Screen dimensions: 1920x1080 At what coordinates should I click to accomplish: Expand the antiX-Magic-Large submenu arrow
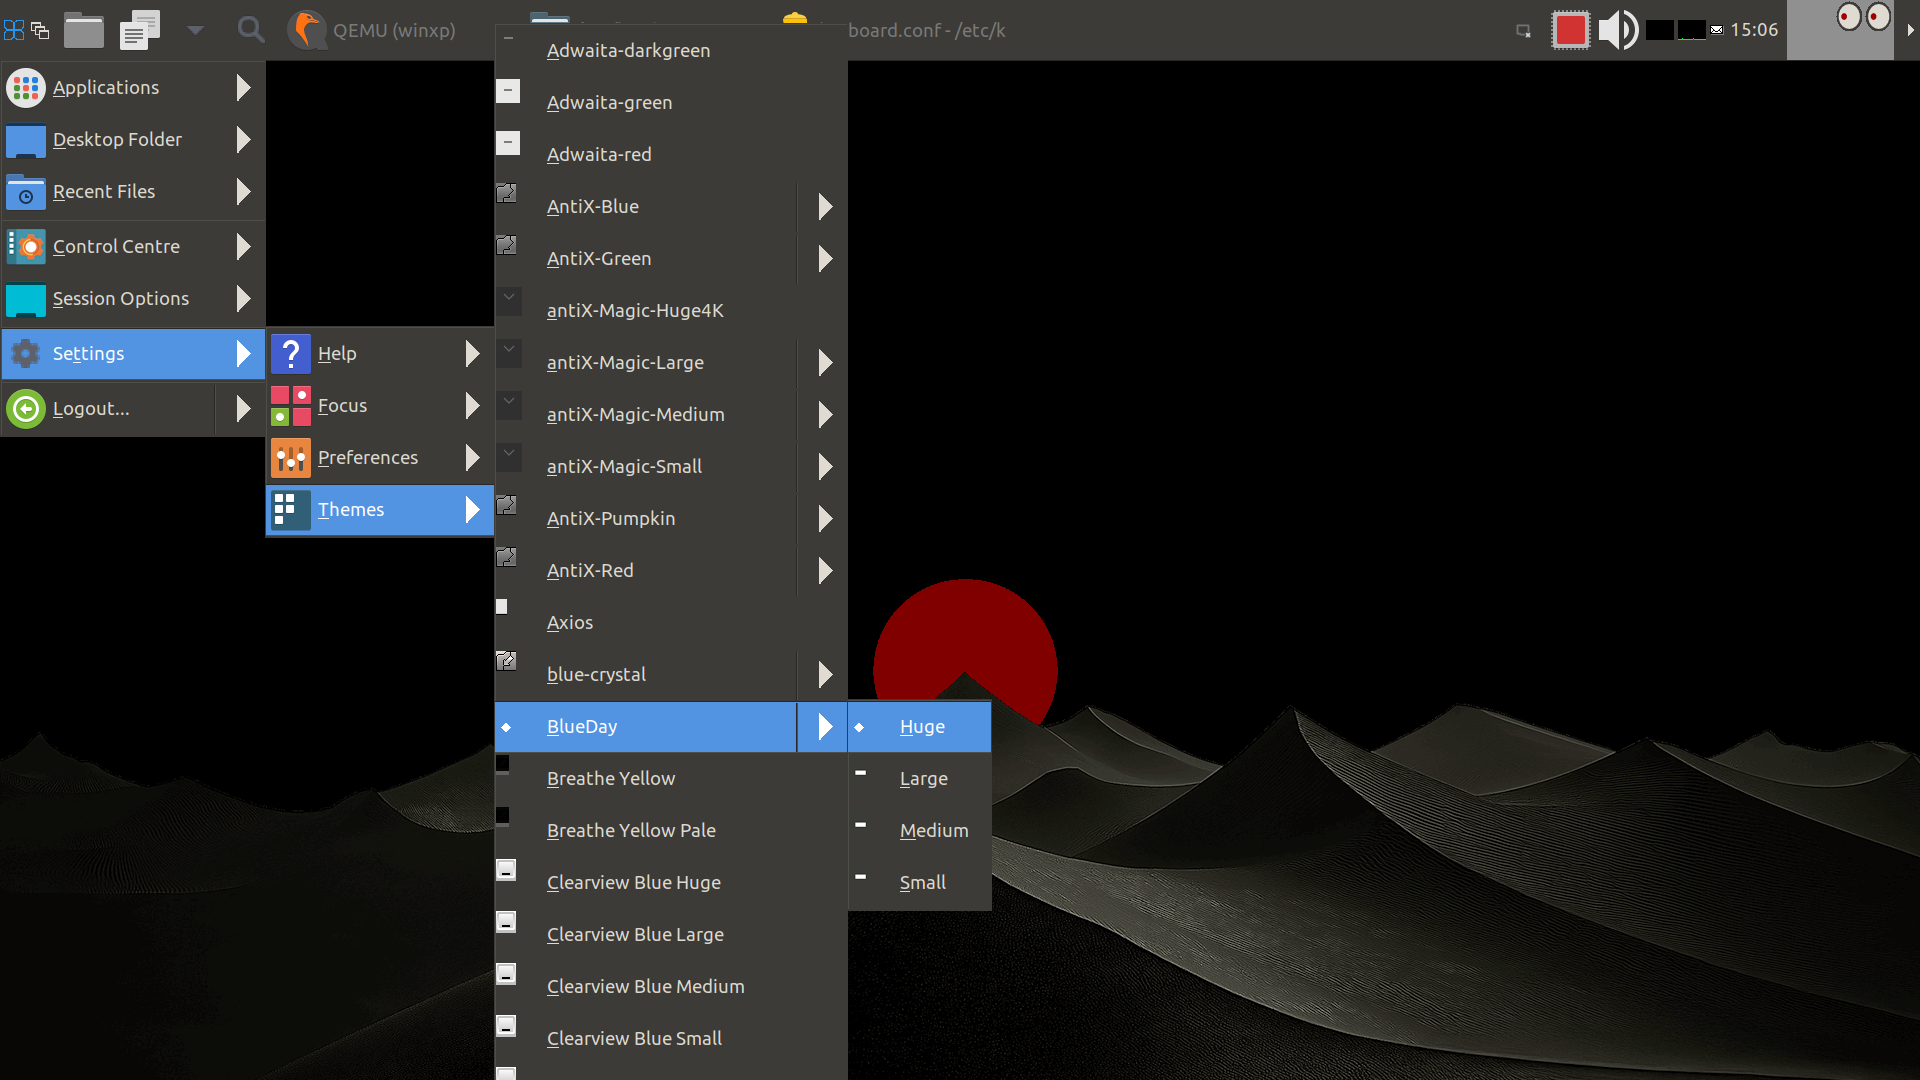pyautogui.click(x=825, y=363)
